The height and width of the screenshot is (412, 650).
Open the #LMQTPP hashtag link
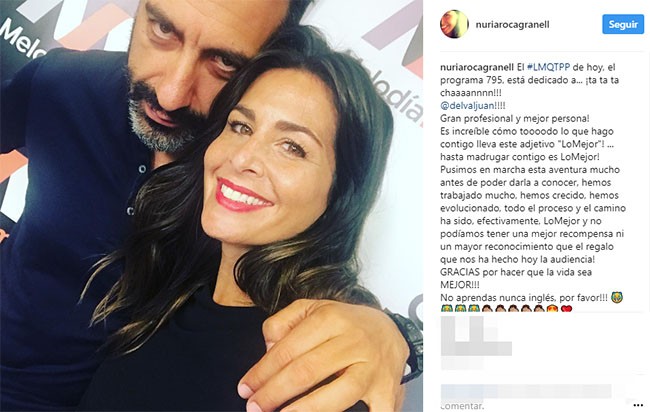548,67
